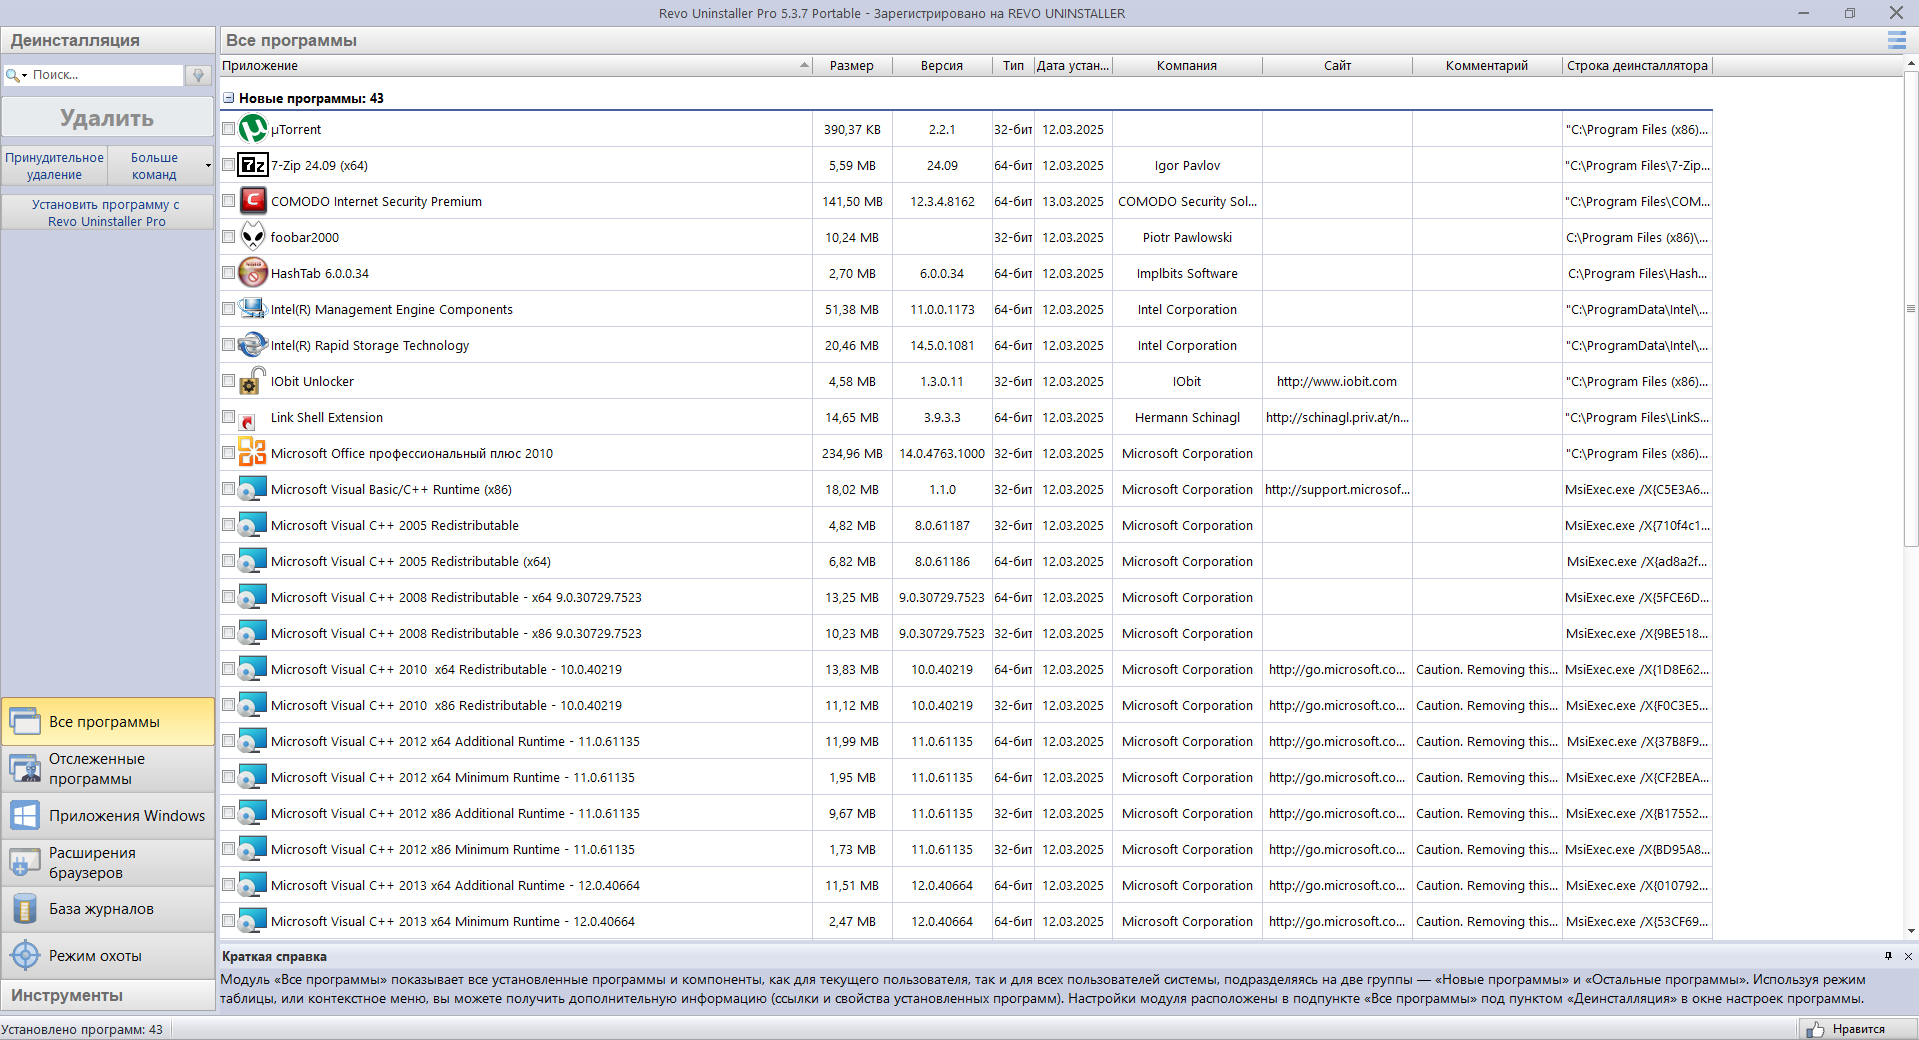The width and height of the screenshot is (1919, 1040).
Task: Click the Все программы sidebar icon
Action: point(25,721)
